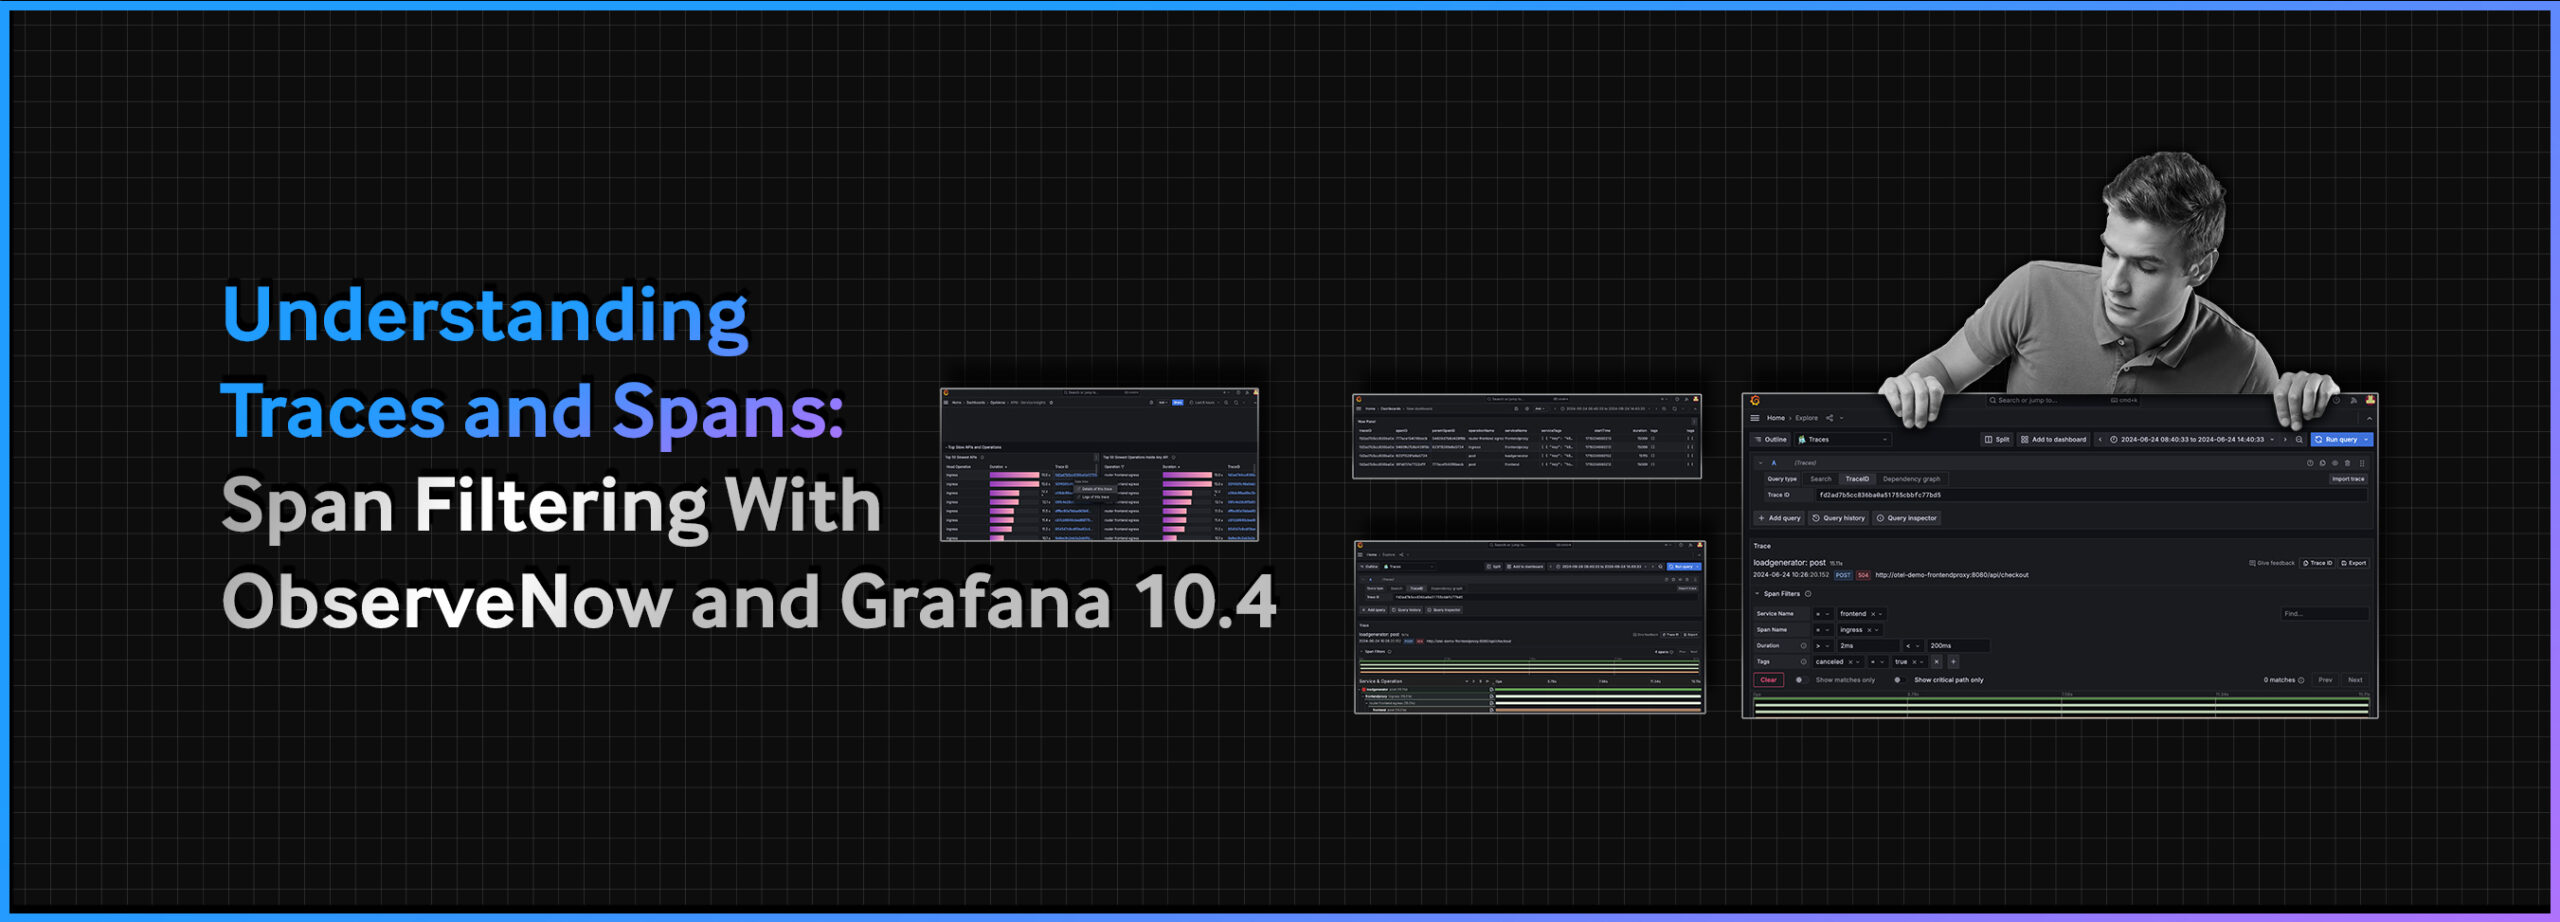2560x922 pixels.
Task: Open Run query dropdown arrow in large window
Action: [2366, 439]
